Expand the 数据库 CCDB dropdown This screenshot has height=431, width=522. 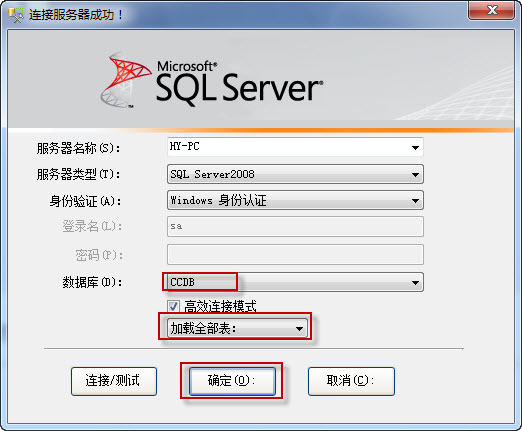coord(295,282)
